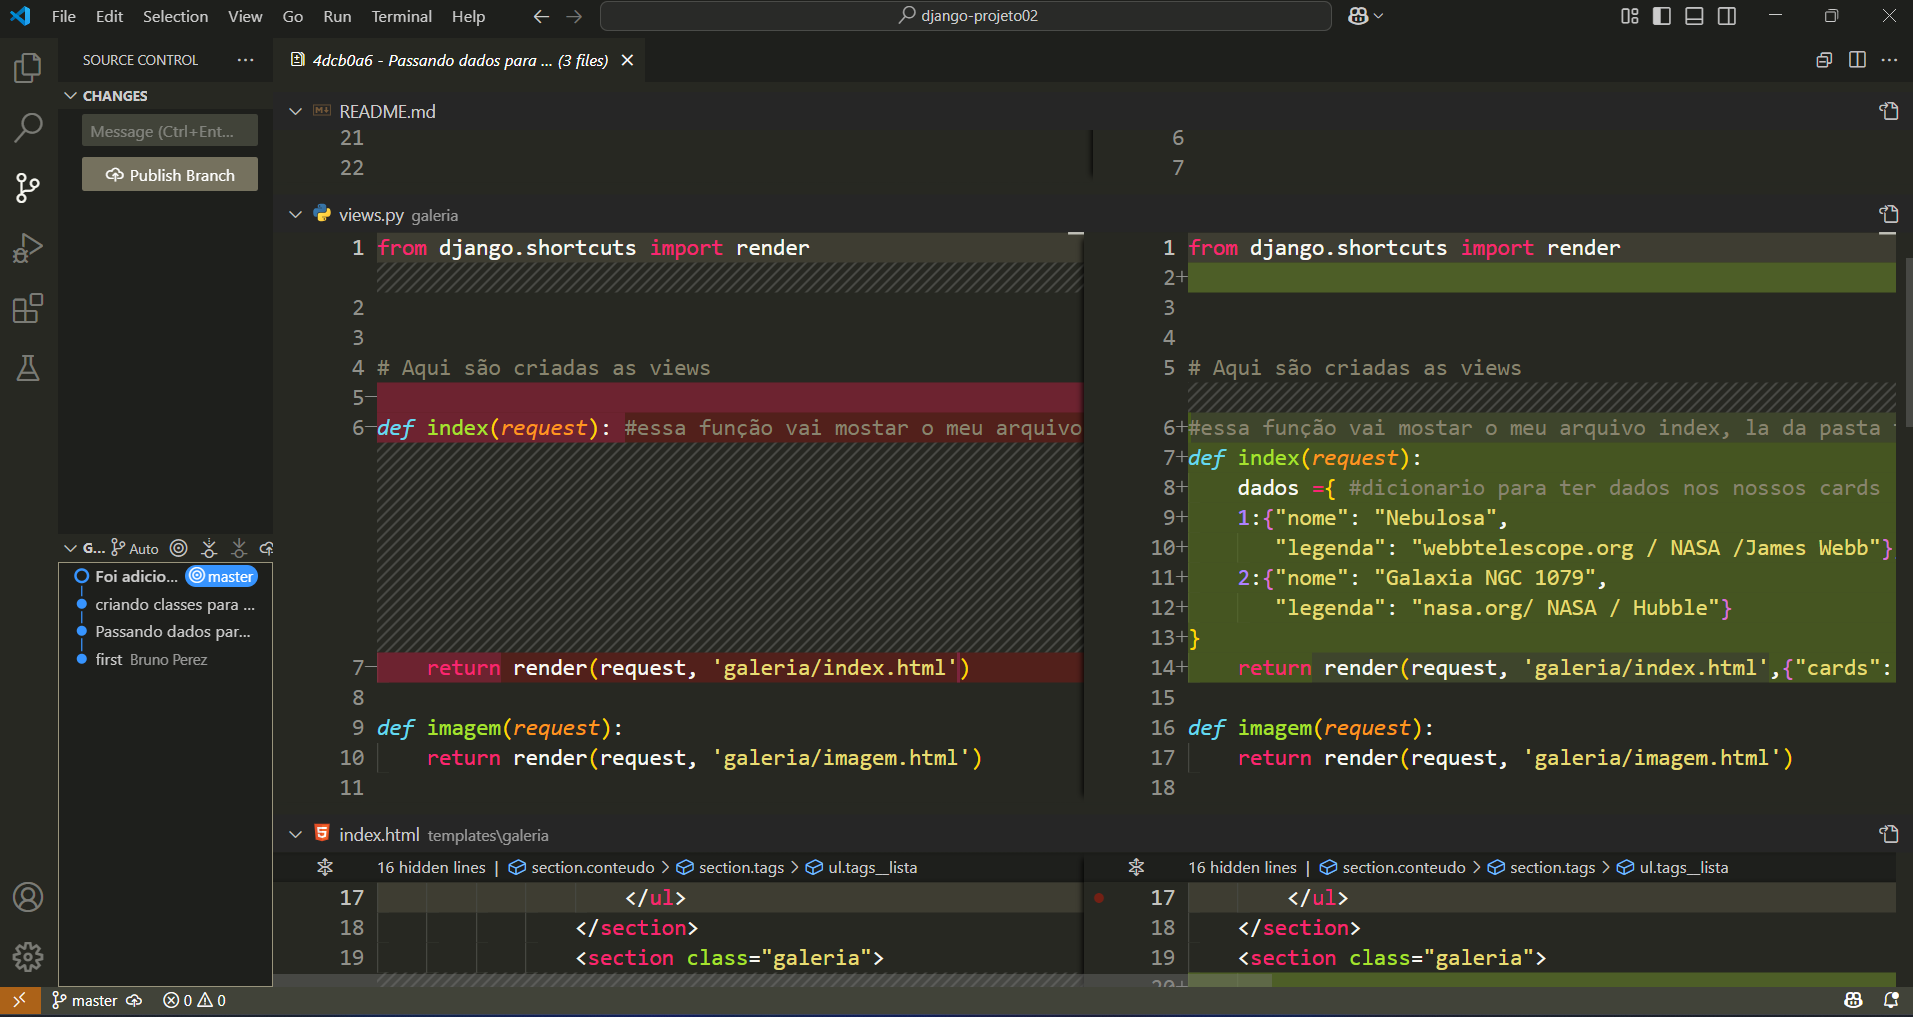Viewport: 1913px width, 1017px height.
Task: Open the Search view in activity bar
Action: tap(28, 128)
